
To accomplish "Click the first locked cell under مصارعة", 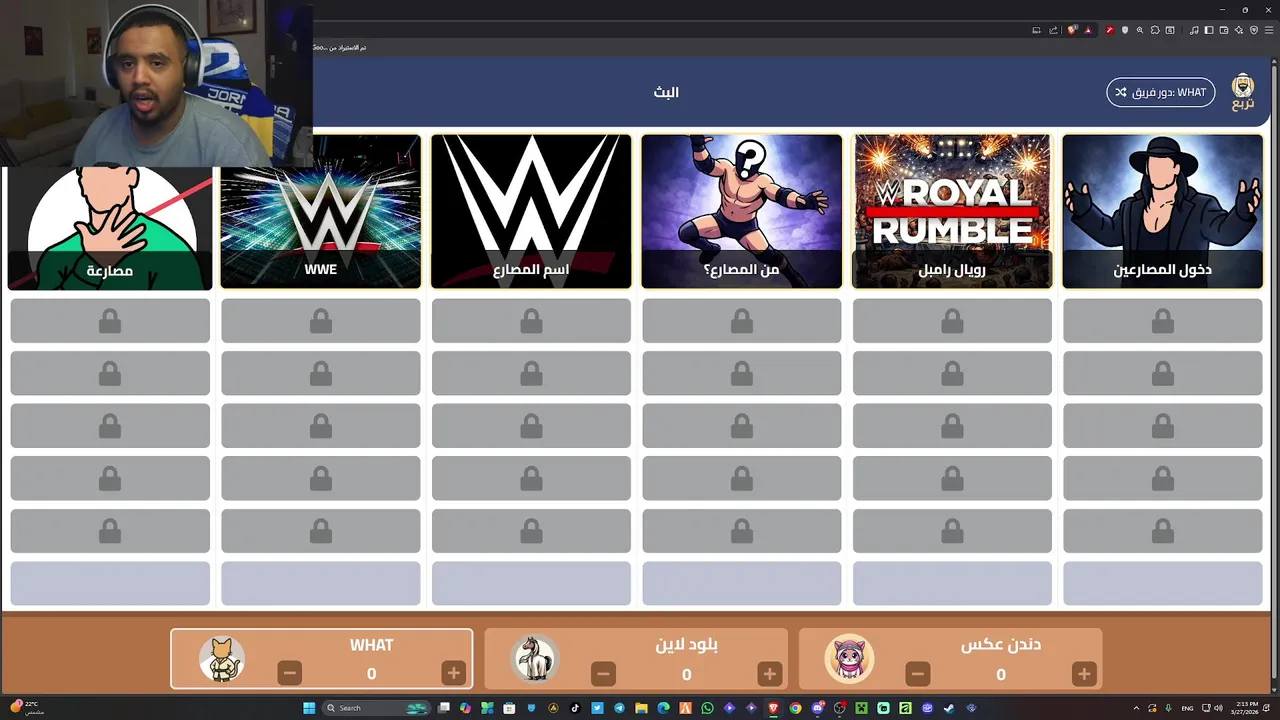I will pyautogui.click(x=110, y=321).
